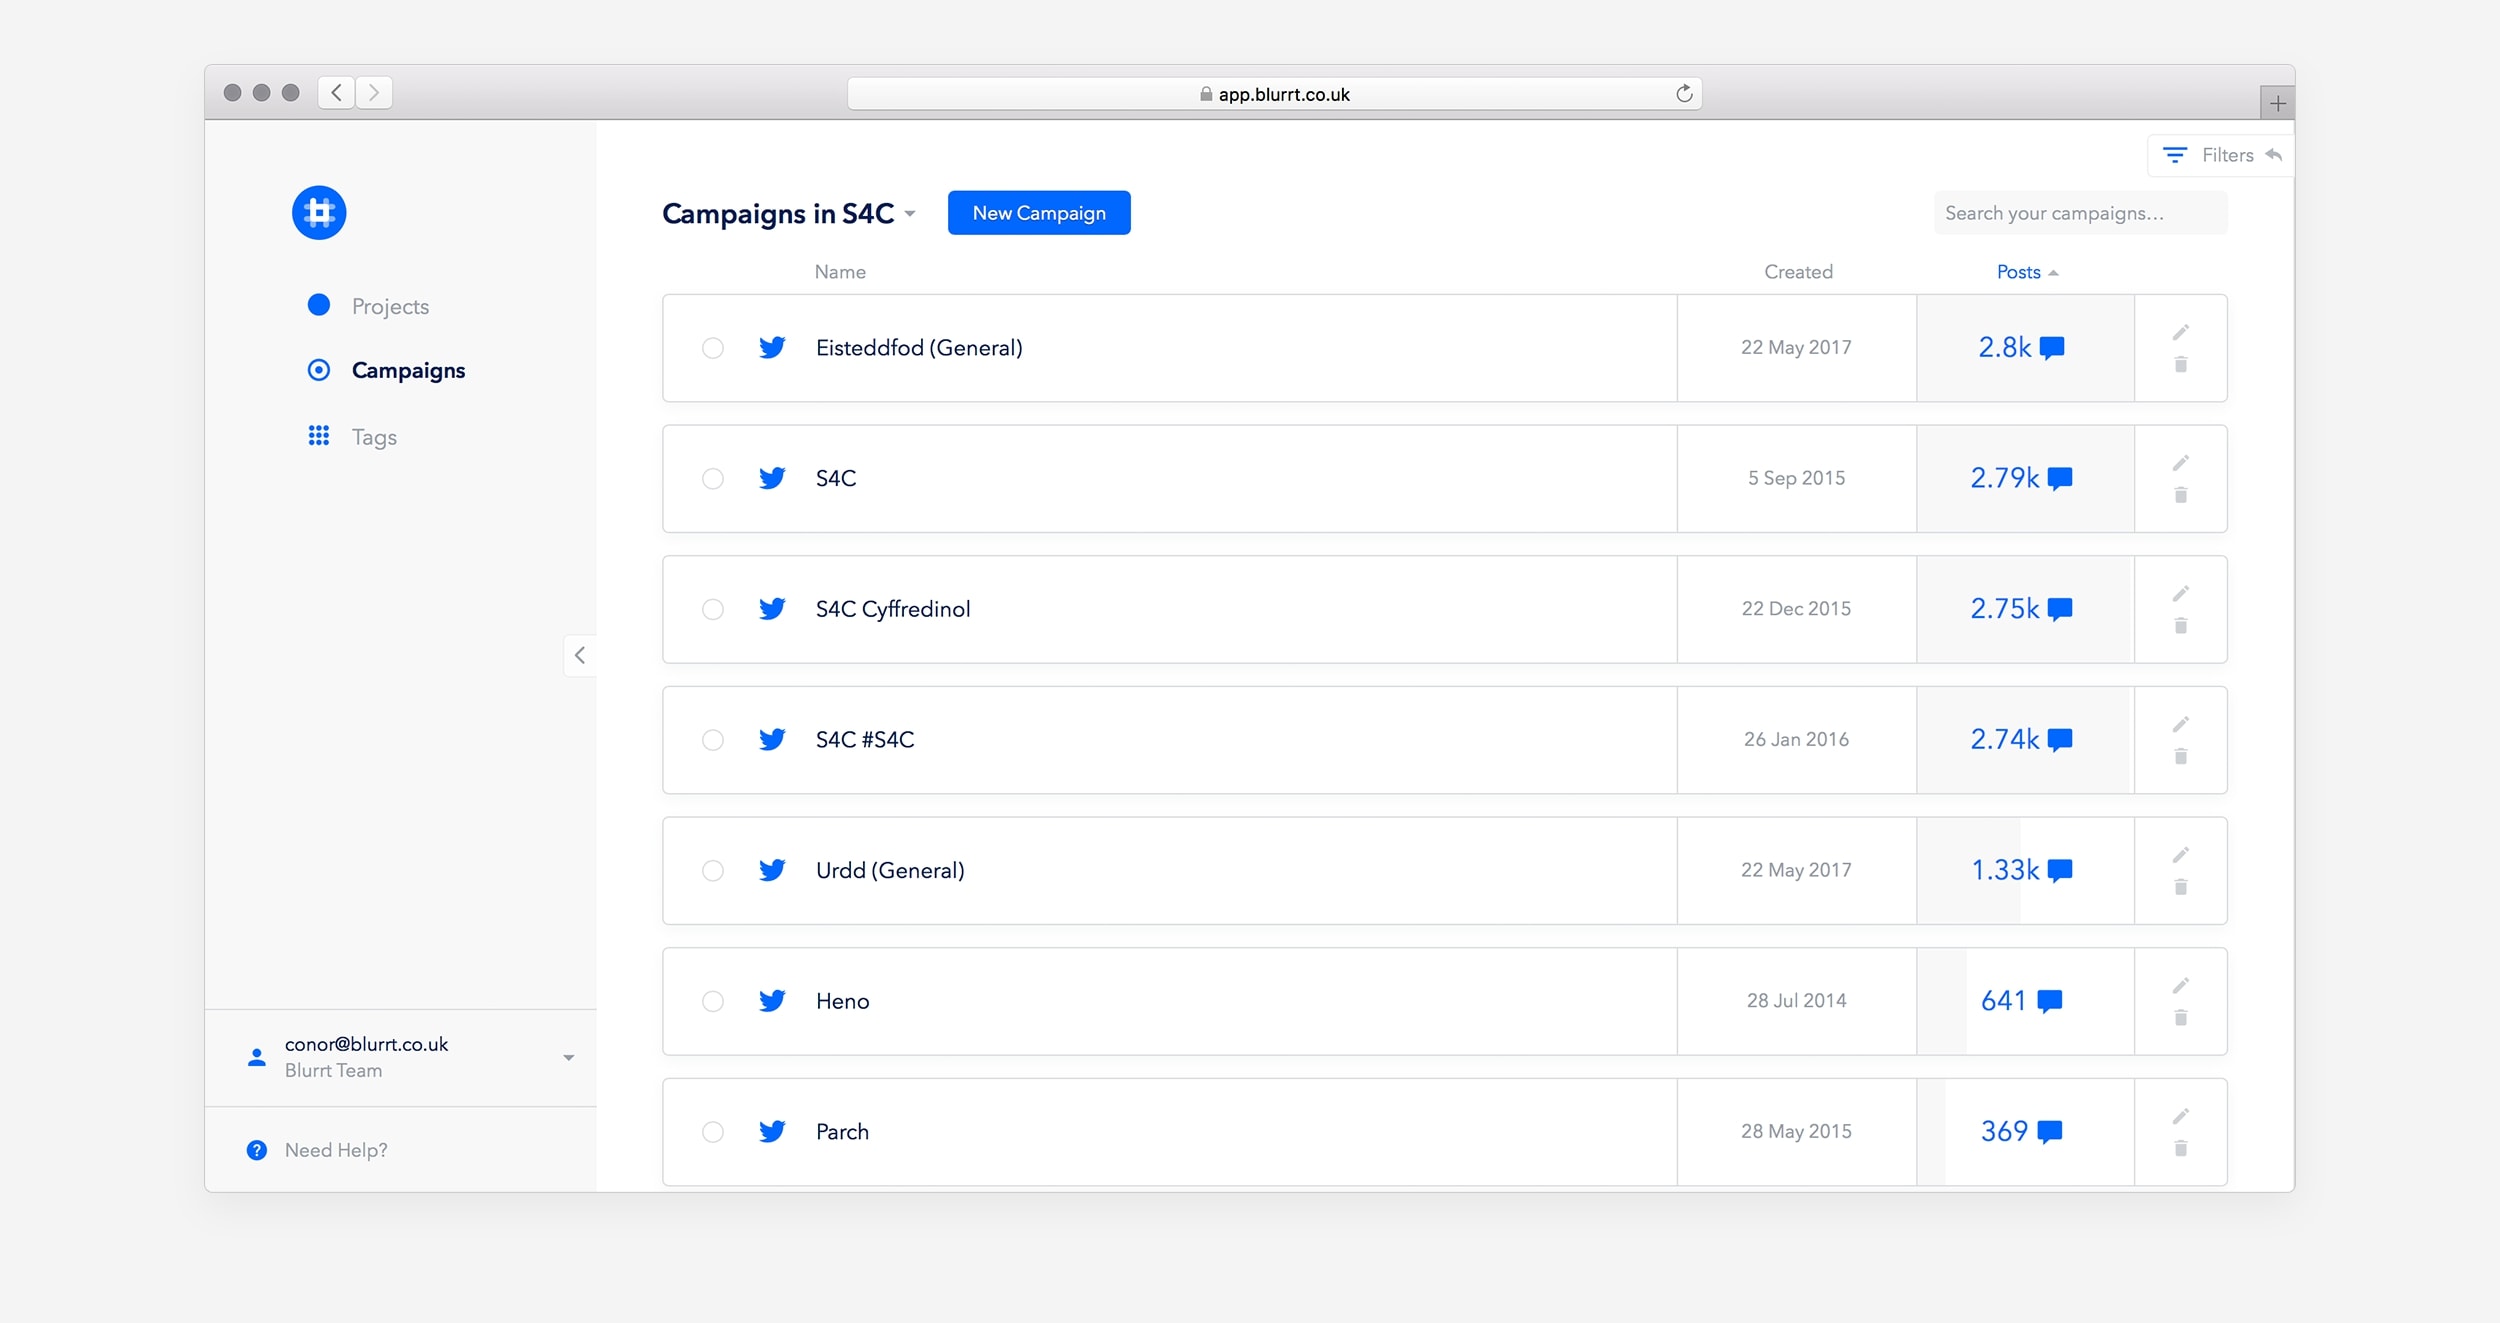2500x1323 pixels.
Task: Click the Twitter icon in the S4C 5 Sep 2015 row
Action: pos(772,478)
